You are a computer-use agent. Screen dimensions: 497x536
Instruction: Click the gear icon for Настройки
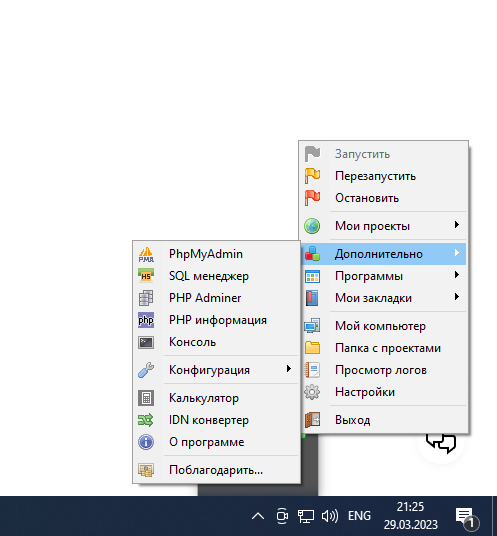coord(312,392)
